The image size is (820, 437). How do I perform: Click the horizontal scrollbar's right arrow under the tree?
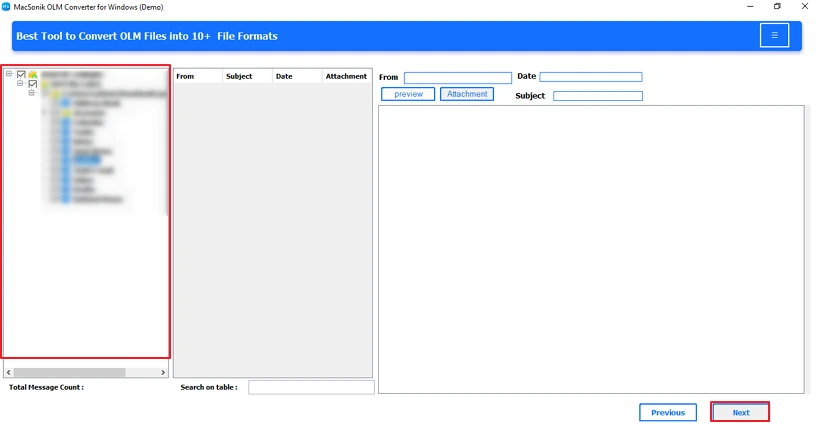pos(164,372)
